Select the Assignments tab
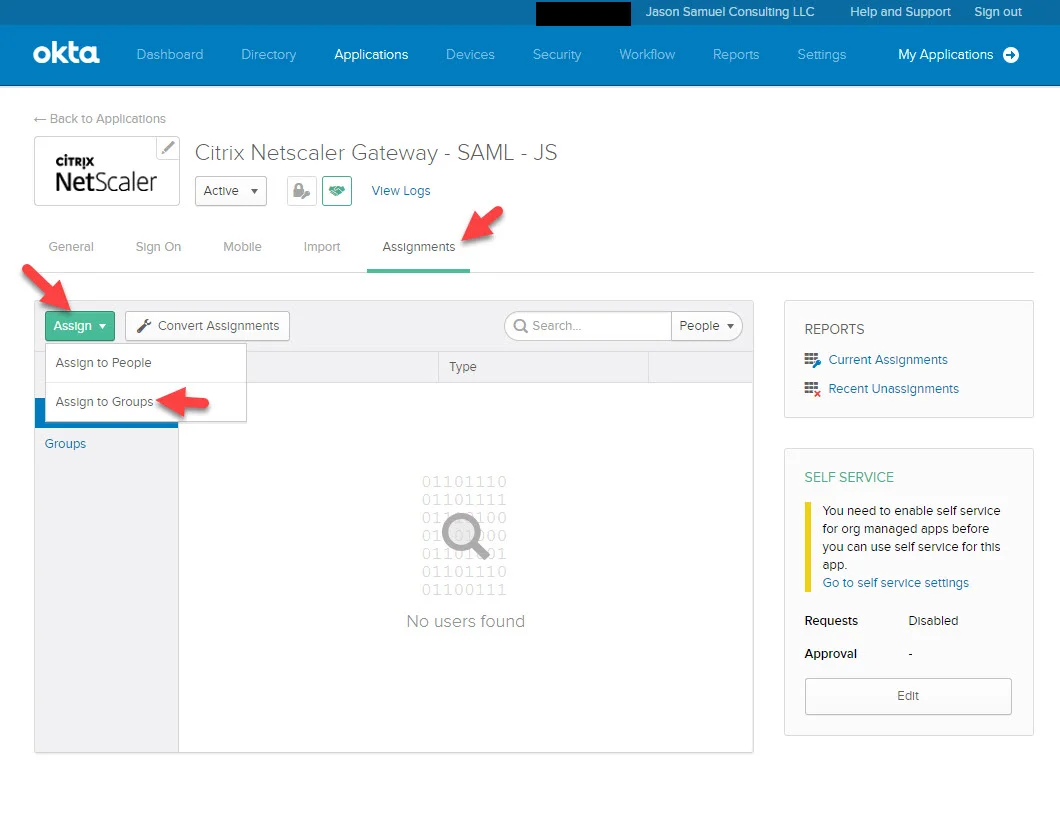Screen dimensions: 1060x818 [418, 247]
